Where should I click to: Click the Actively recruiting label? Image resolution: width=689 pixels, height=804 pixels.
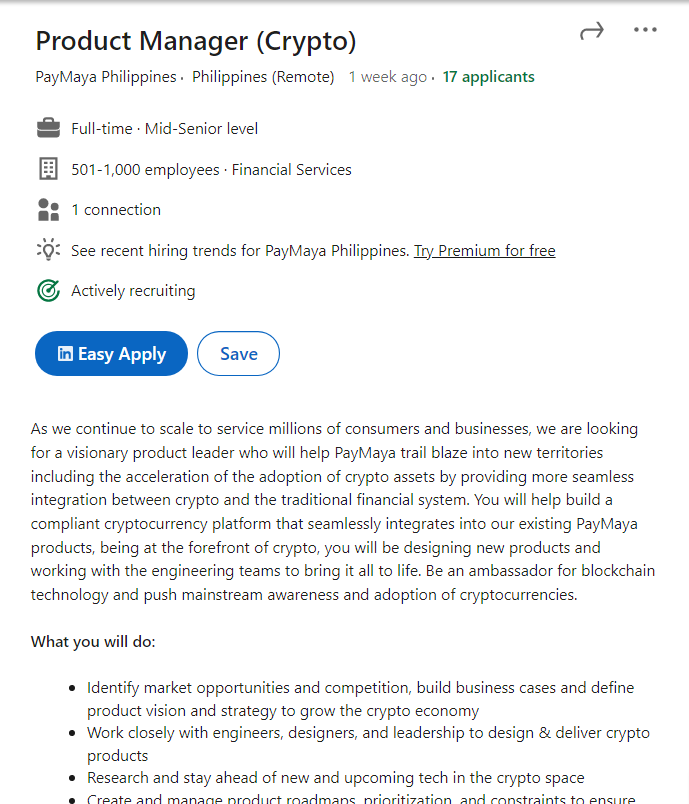(x=133, y=291)
